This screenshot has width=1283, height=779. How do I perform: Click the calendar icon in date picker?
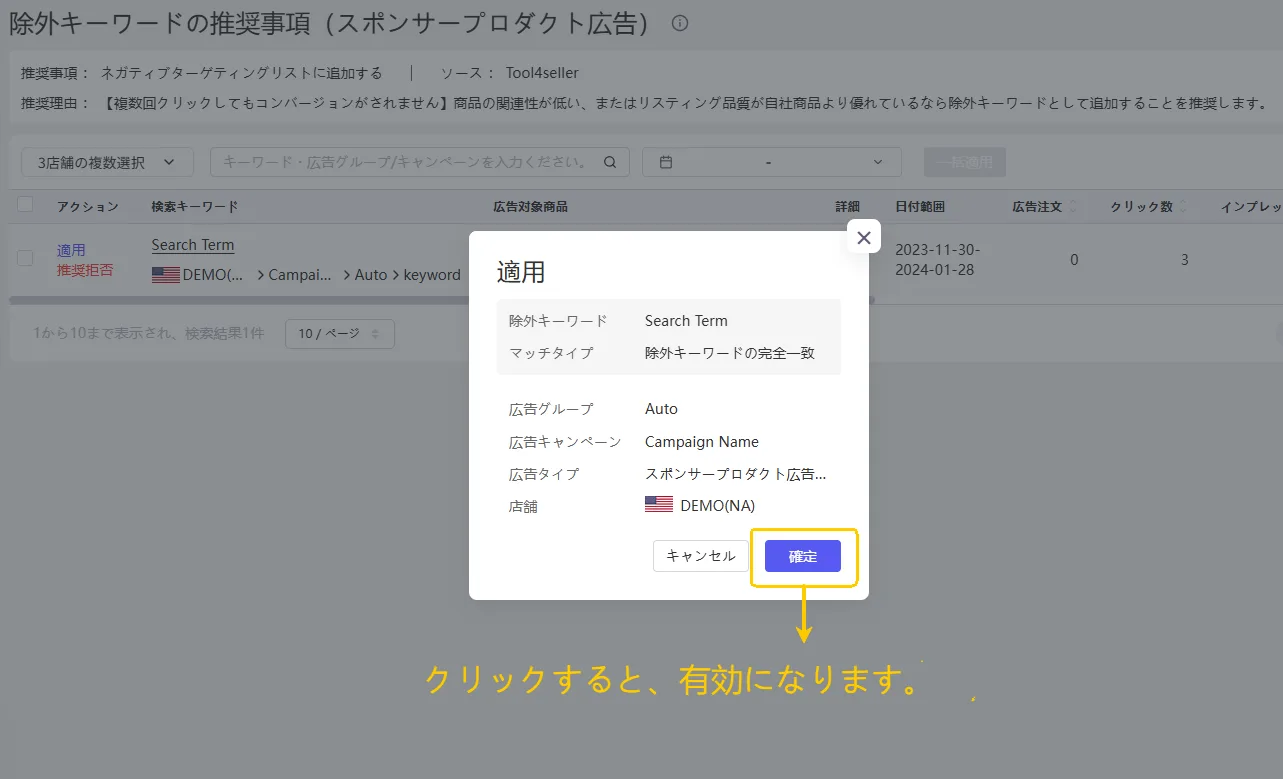pos(665,162)
